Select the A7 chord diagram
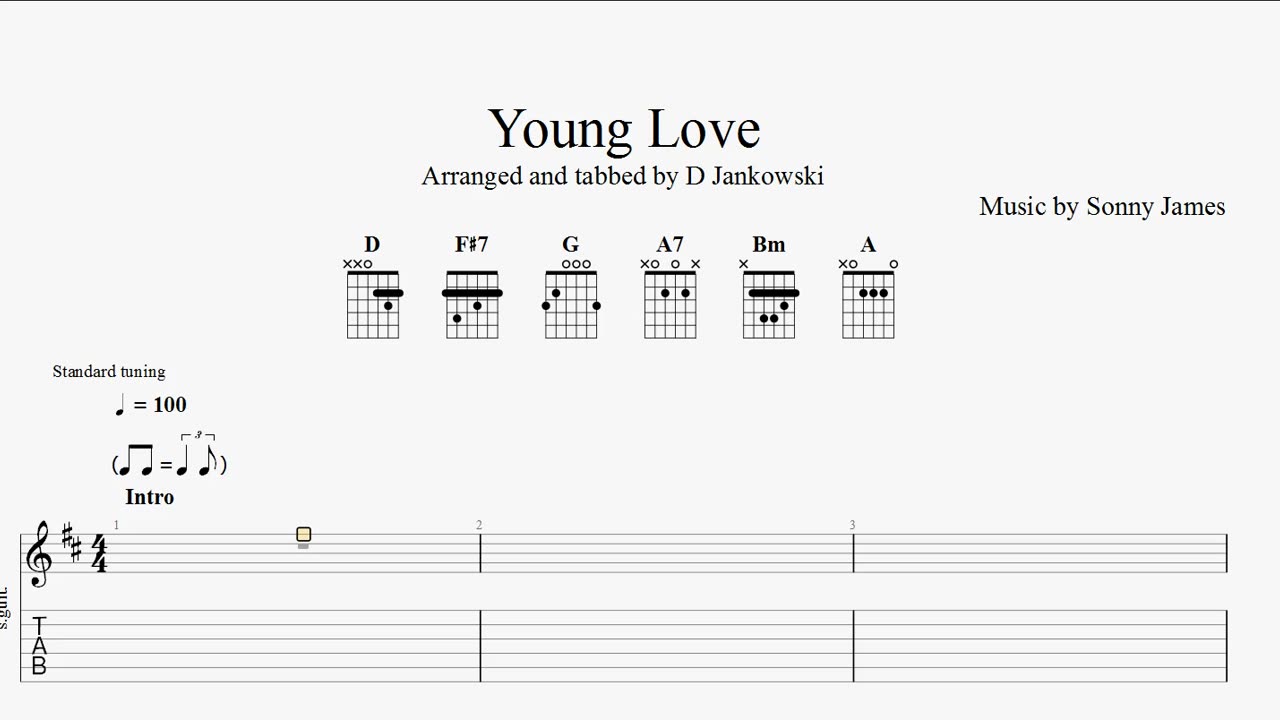Viewport: 1280px width, 720px height. [x=670, y=287]
